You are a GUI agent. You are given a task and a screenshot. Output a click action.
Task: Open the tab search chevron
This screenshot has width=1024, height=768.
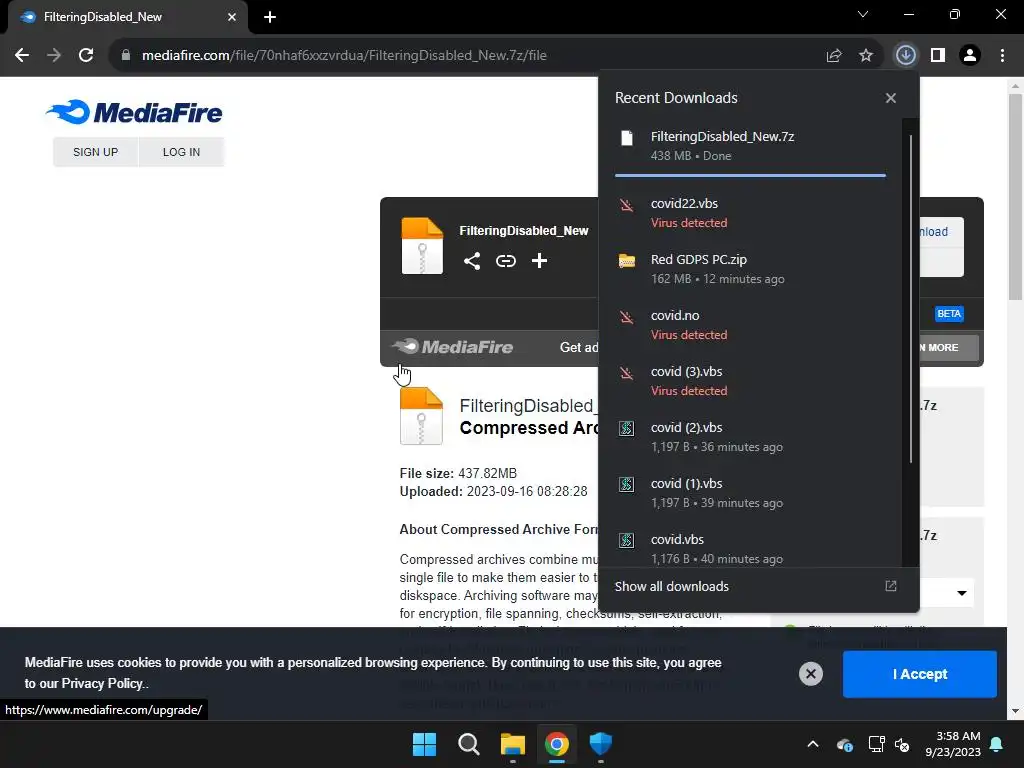[863, 14]
